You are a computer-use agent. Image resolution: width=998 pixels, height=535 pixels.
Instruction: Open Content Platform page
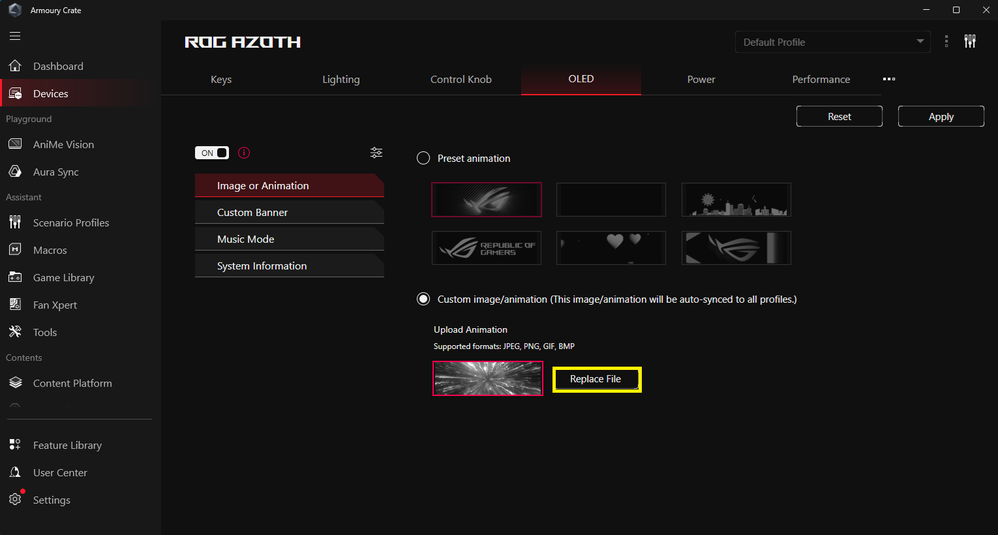pyautogui.click(x=73, y=382)
